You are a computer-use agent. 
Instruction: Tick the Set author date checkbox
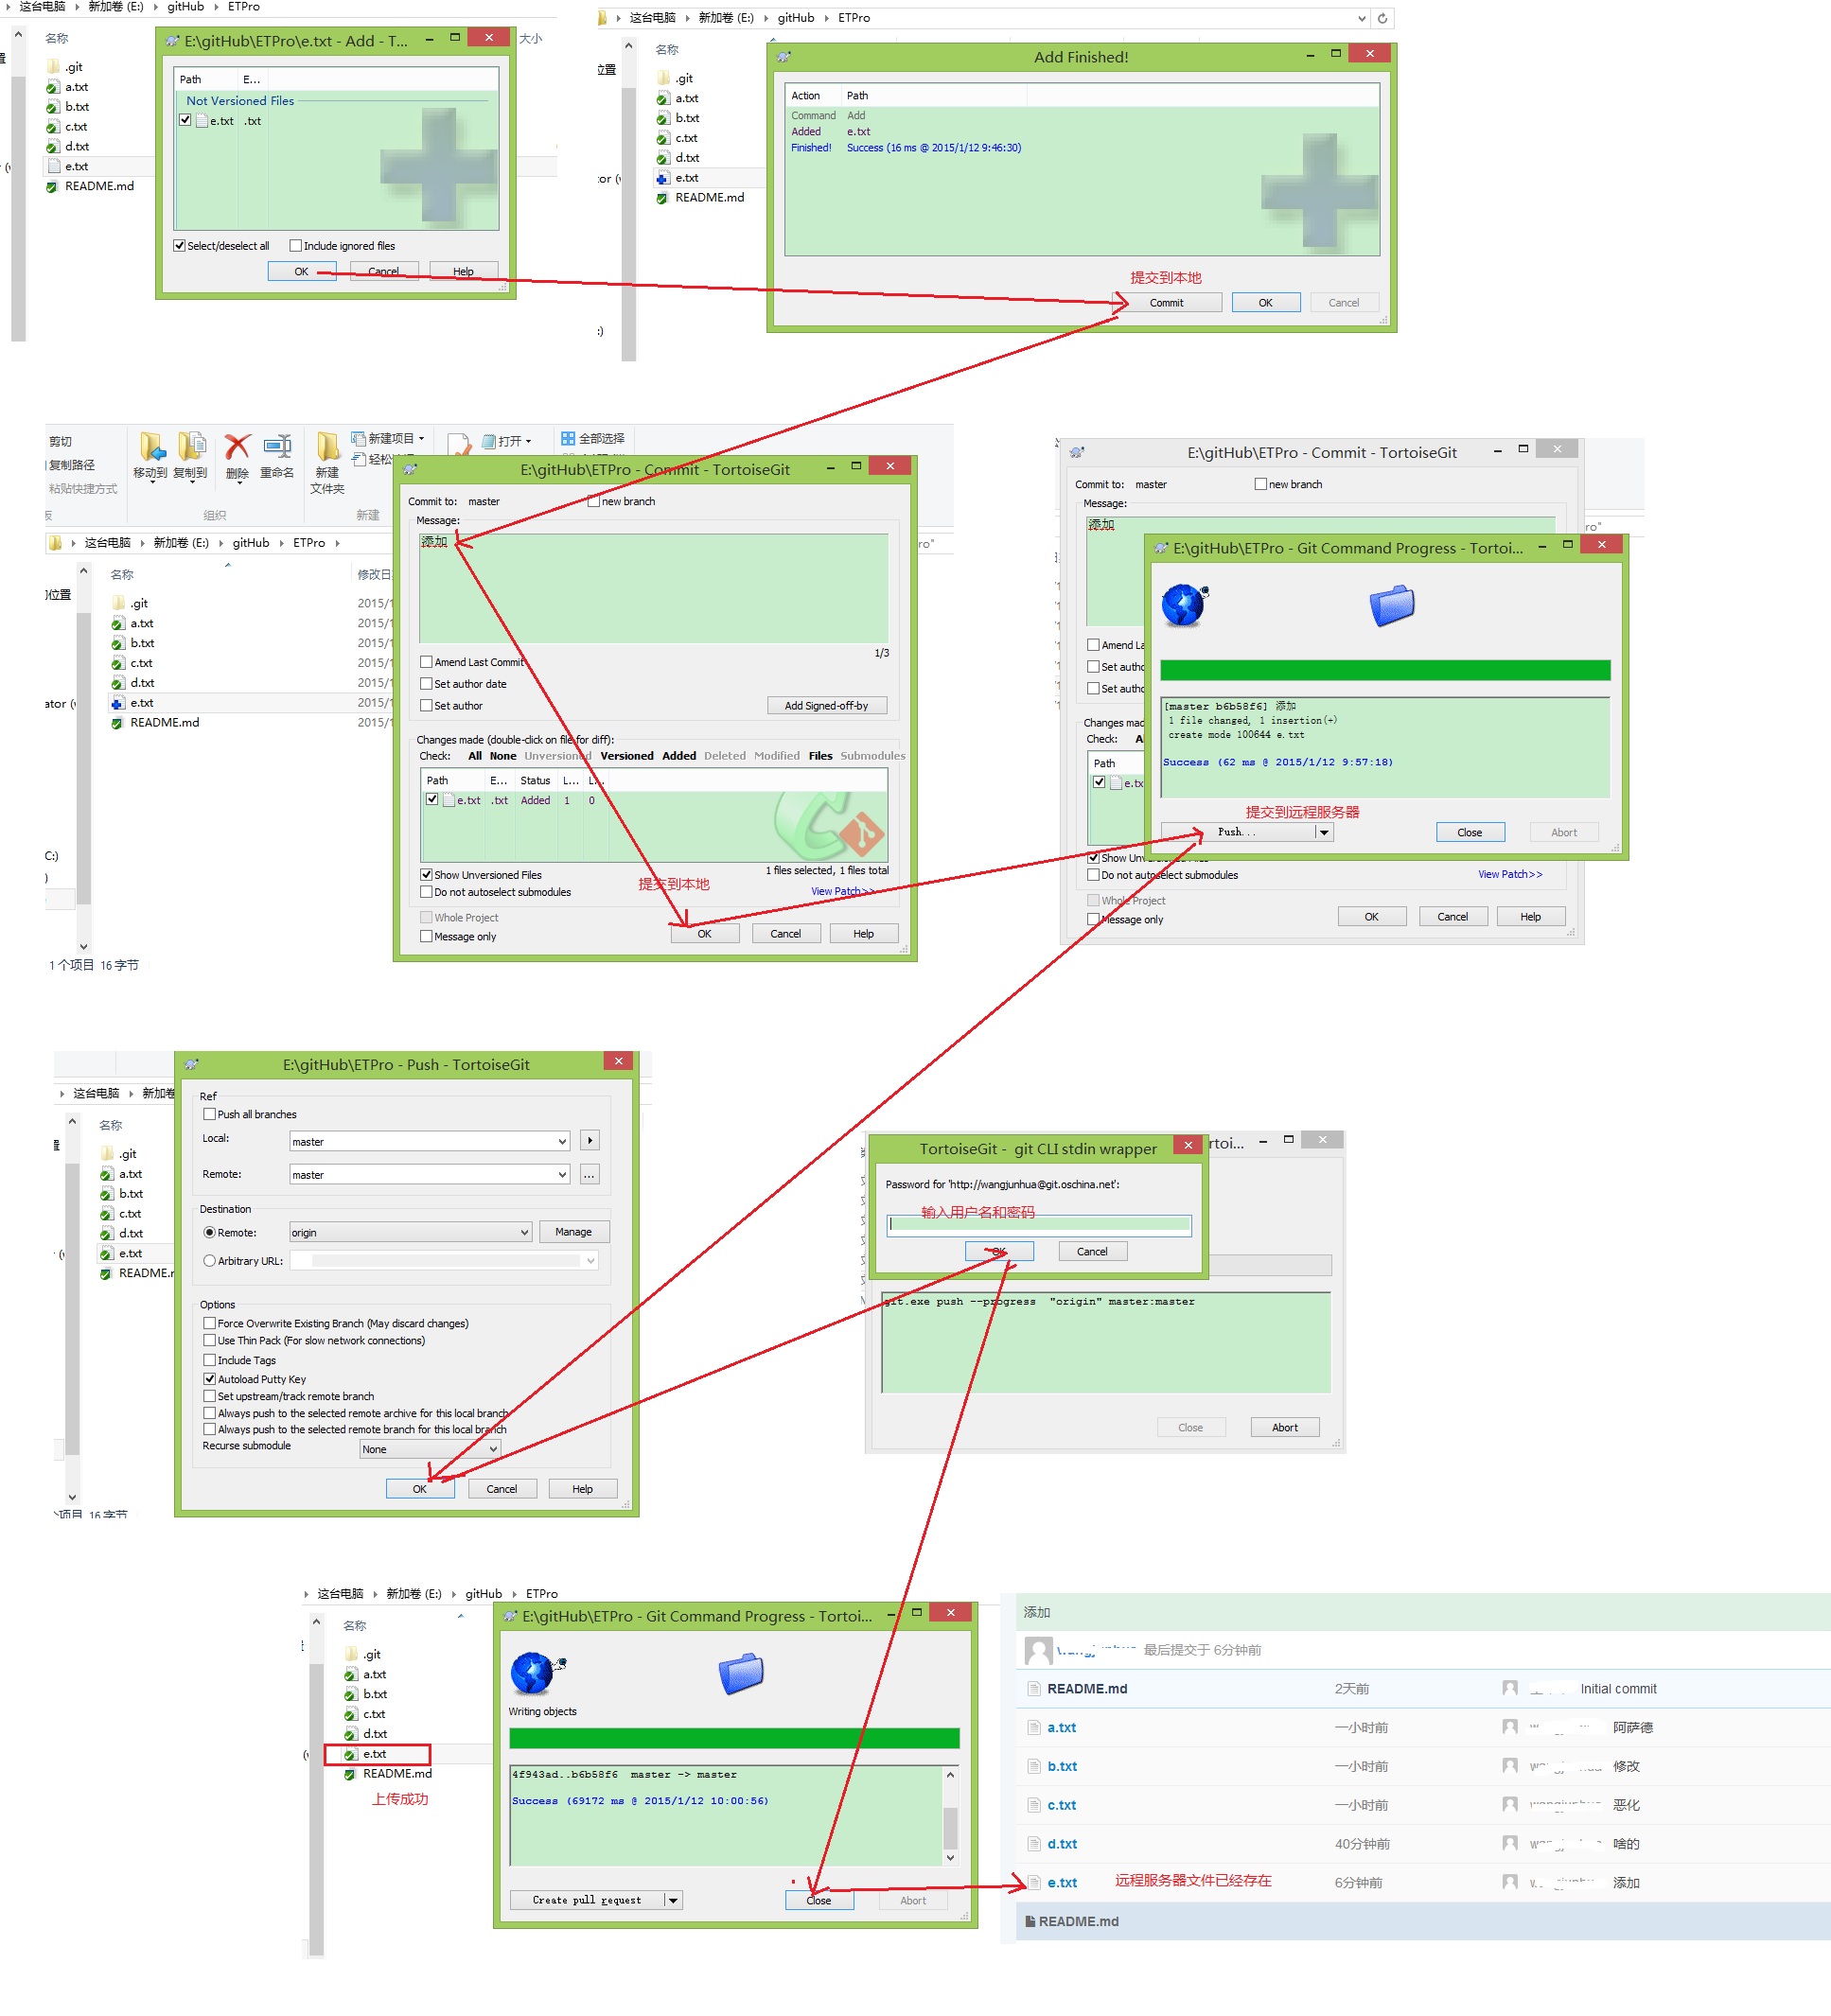pos(426,684)
